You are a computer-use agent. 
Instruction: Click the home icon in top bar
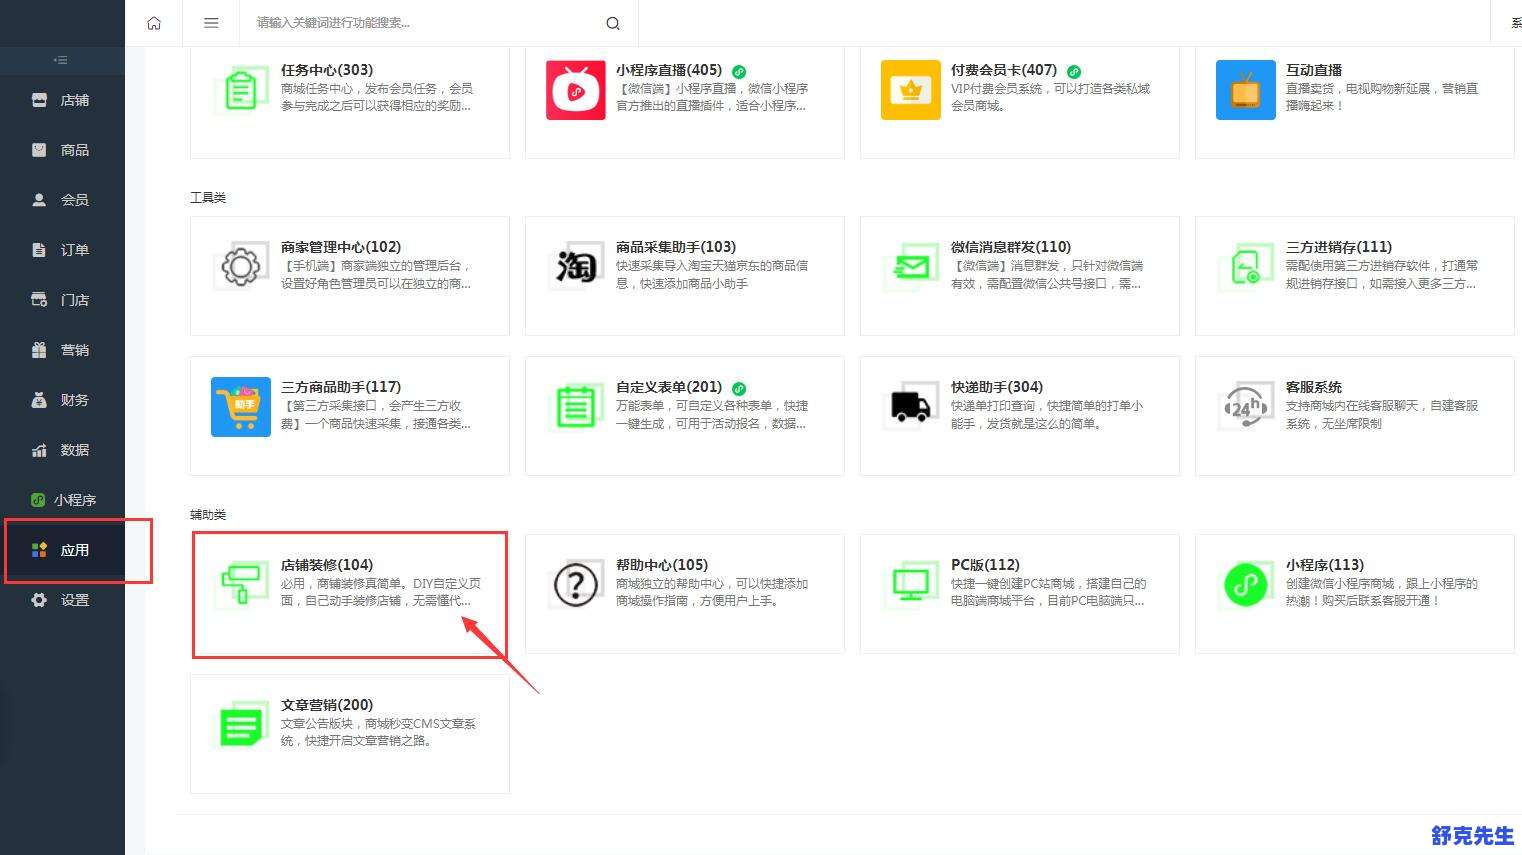point(154,23)
